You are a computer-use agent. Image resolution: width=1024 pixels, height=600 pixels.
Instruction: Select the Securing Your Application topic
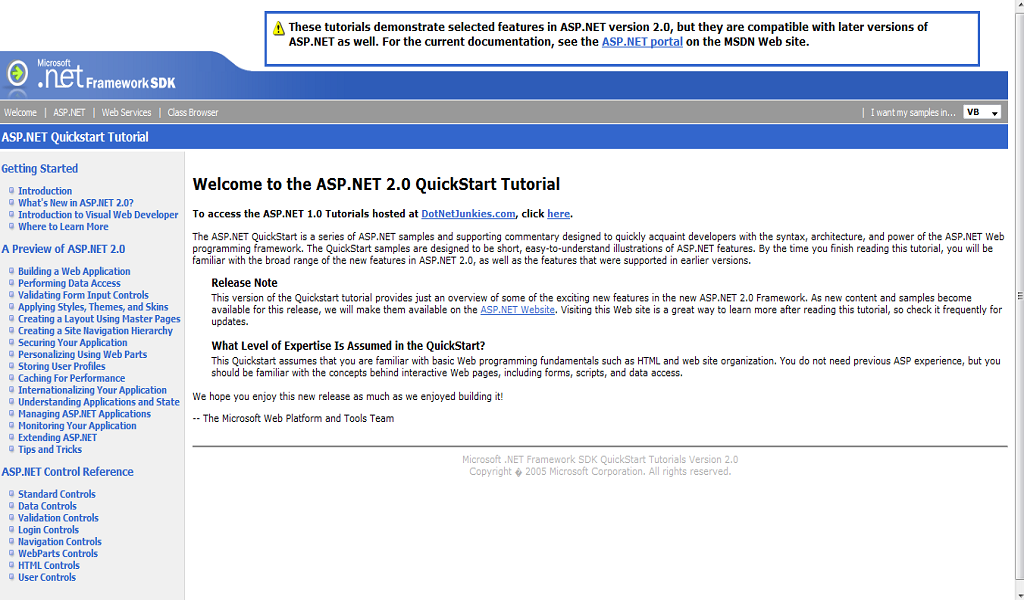click(x=72, y=342)
